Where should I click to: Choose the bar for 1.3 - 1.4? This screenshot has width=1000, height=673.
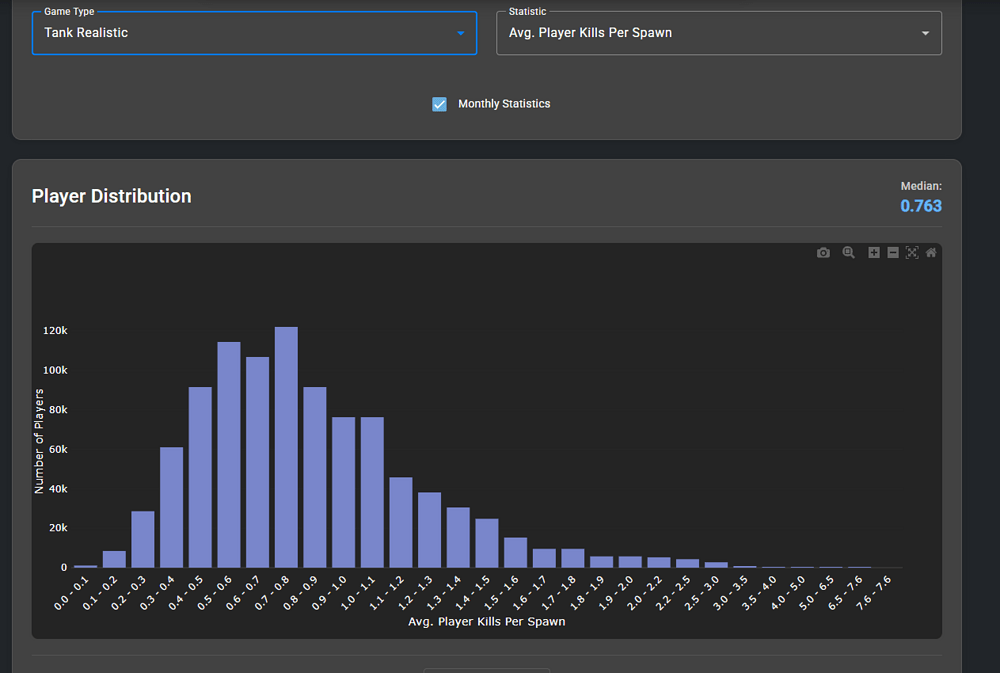click(x=459, y=537)
